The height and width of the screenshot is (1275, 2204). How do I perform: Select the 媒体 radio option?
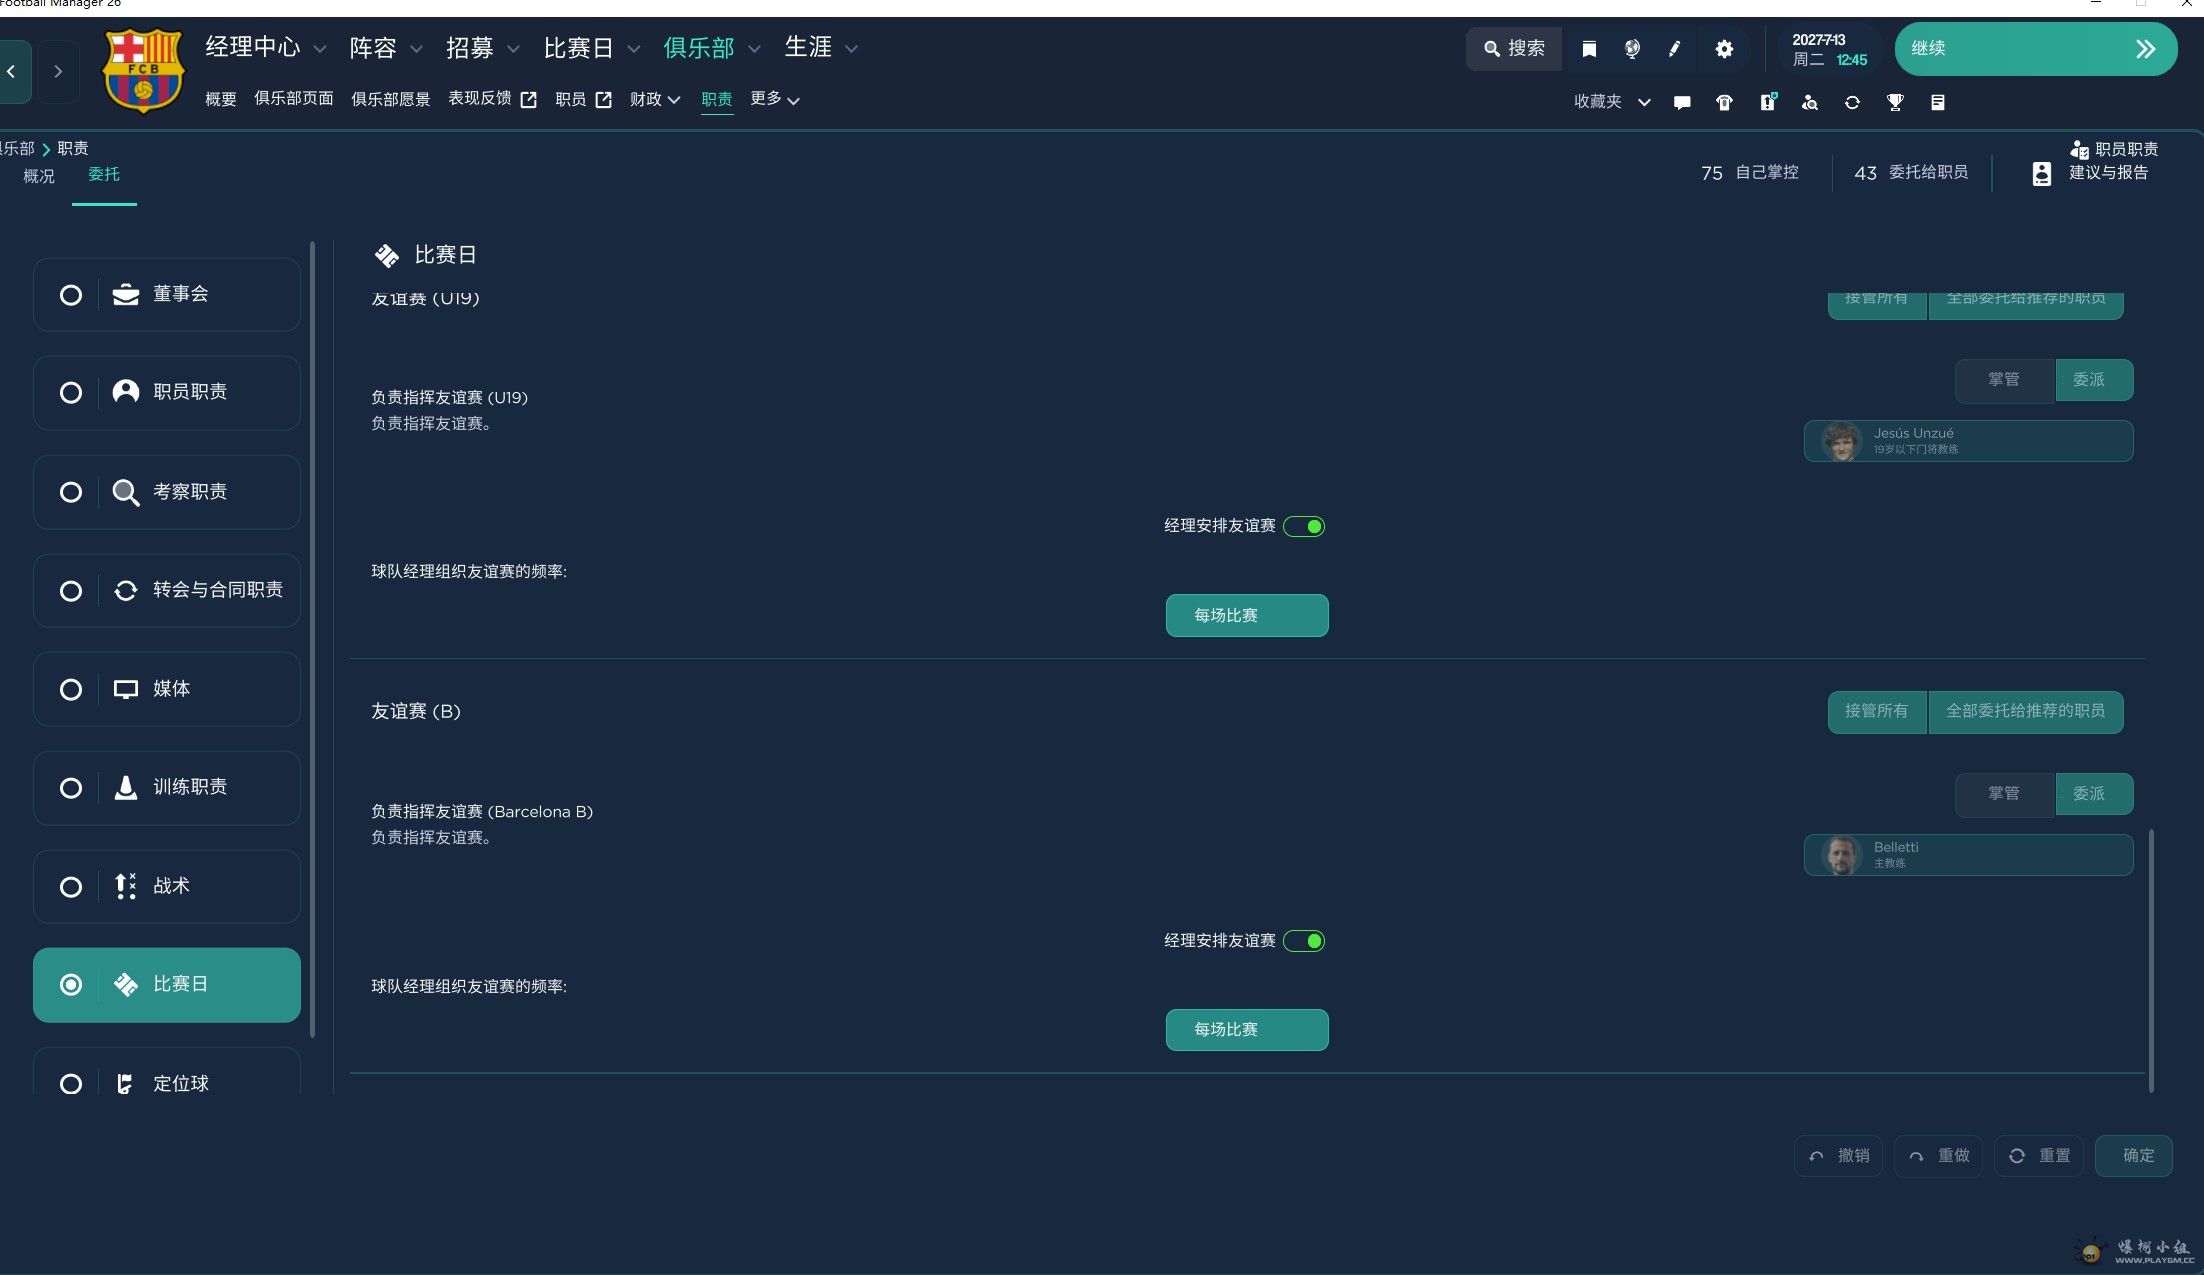tap(71, 690)
